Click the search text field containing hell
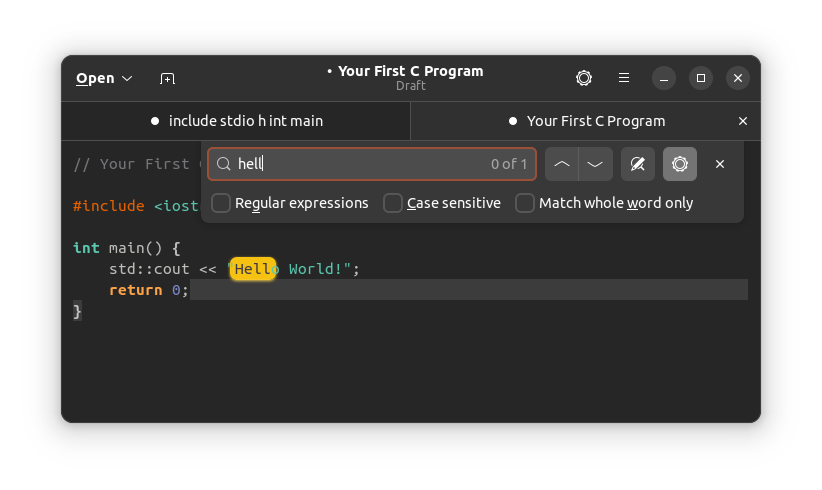The image size is (822, 490). 372,164
